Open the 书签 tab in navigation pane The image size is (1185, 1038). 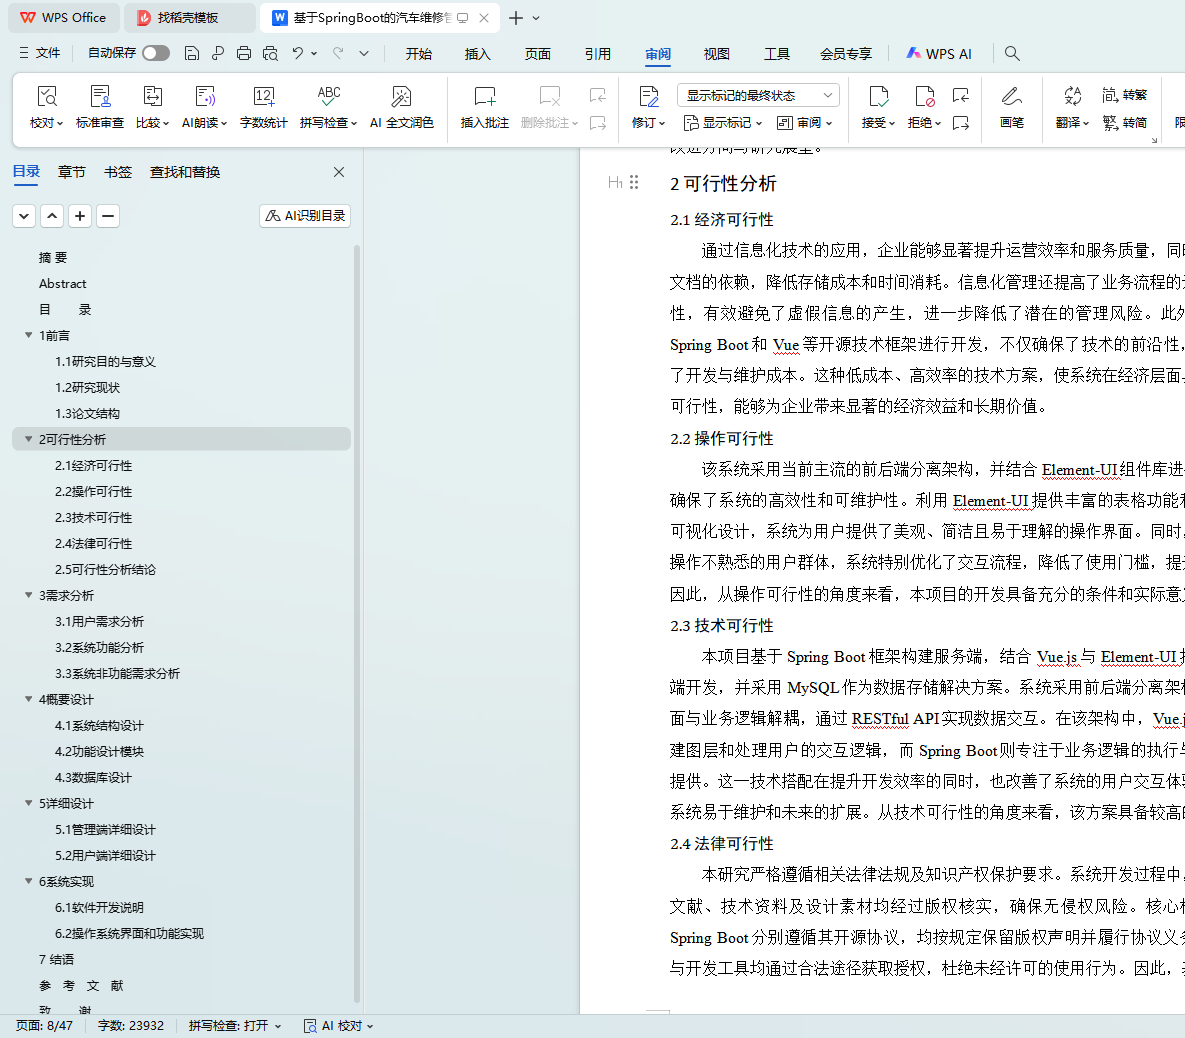[118, 172]
